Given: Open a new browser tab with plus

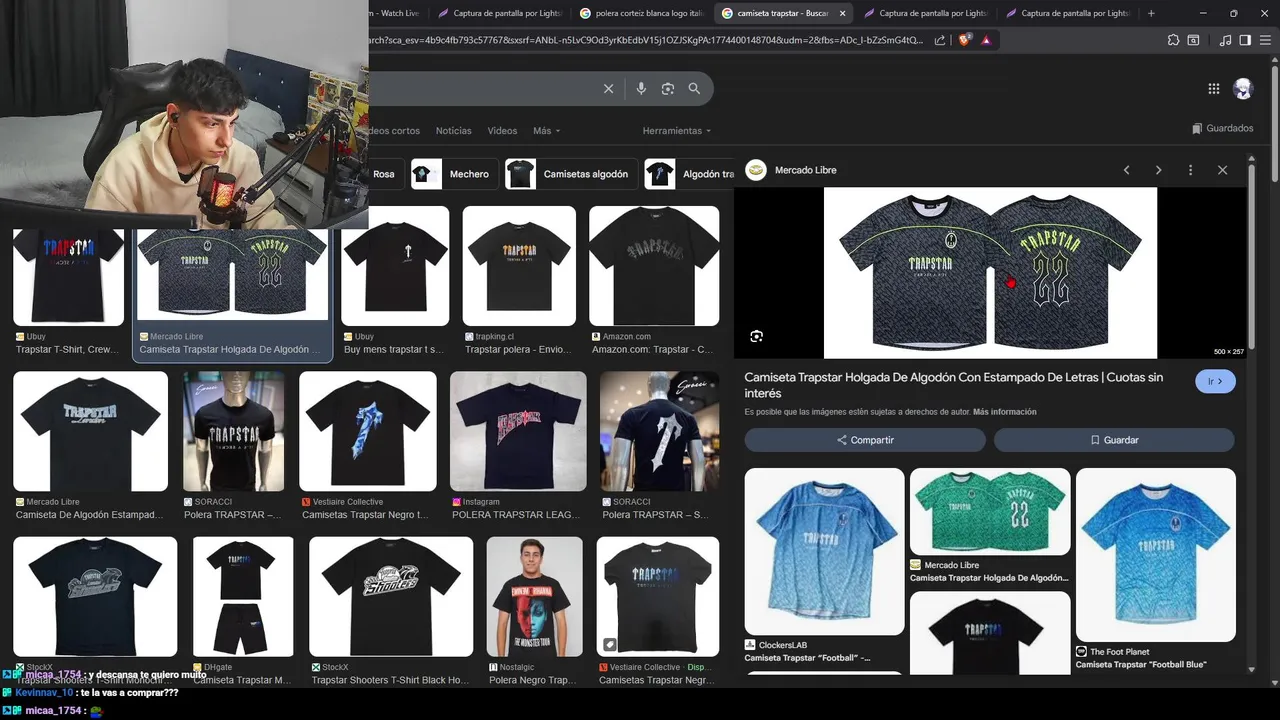Looking at the screenshot, I should click(x=1151, y=13).
